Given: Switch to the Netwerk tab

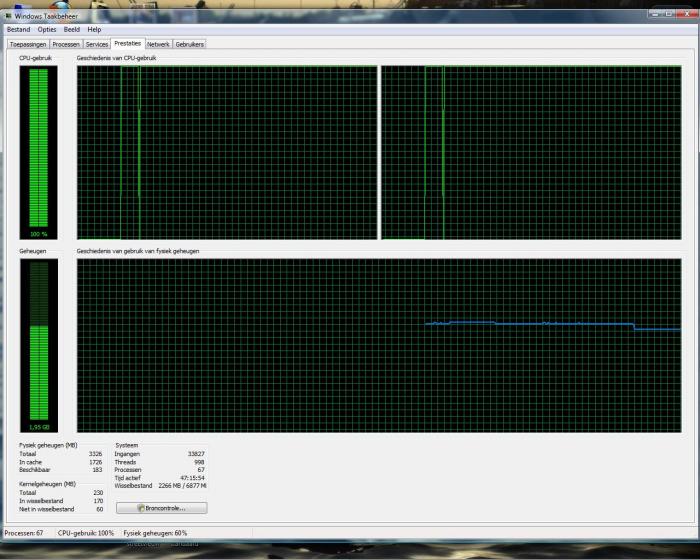Looking at the screenshot, I should (x=158, y=44).
